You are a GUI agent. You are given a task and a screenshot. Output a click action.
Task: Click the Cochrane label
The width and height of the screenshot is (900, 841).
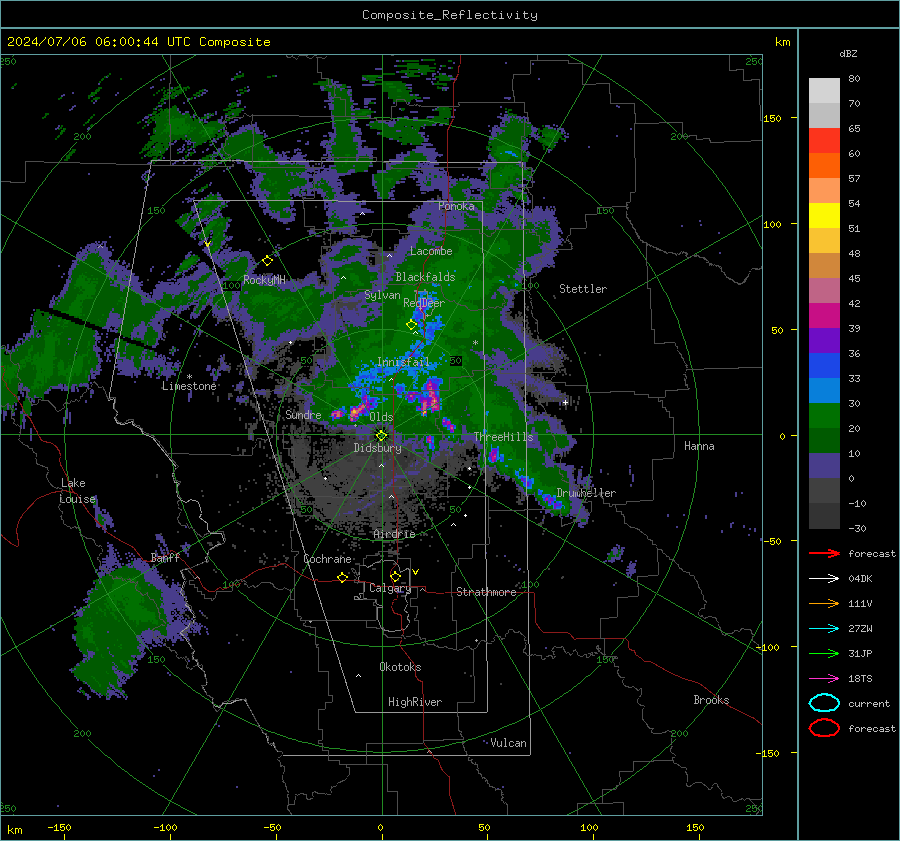point(327,559)
